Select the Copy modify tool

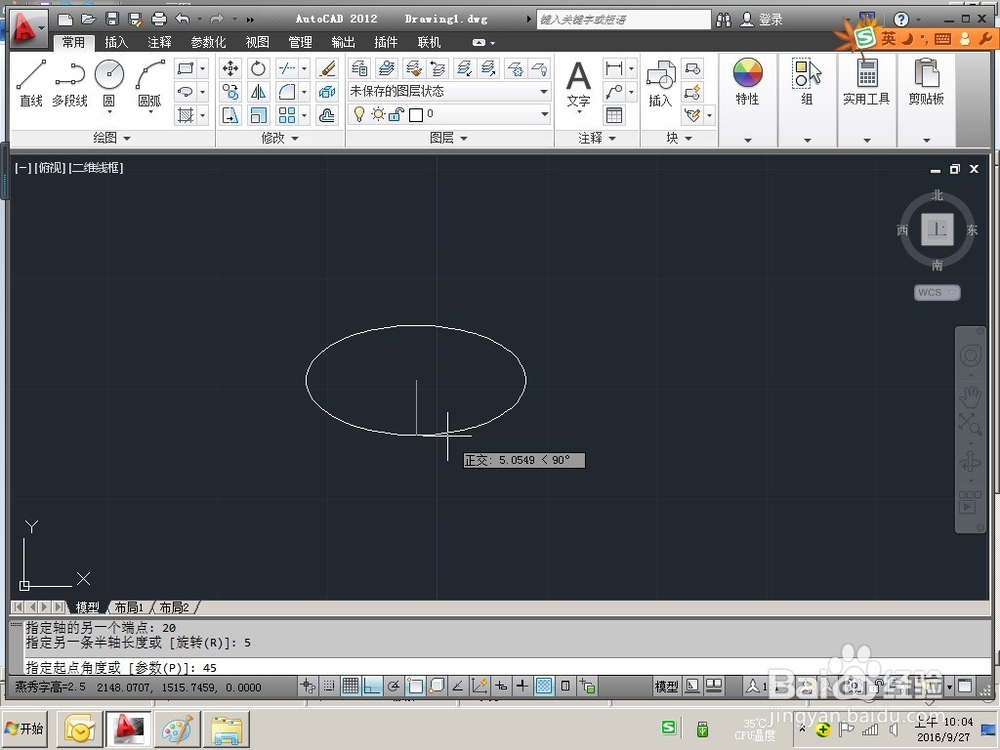pyautogui.click(x=230, y=92)
